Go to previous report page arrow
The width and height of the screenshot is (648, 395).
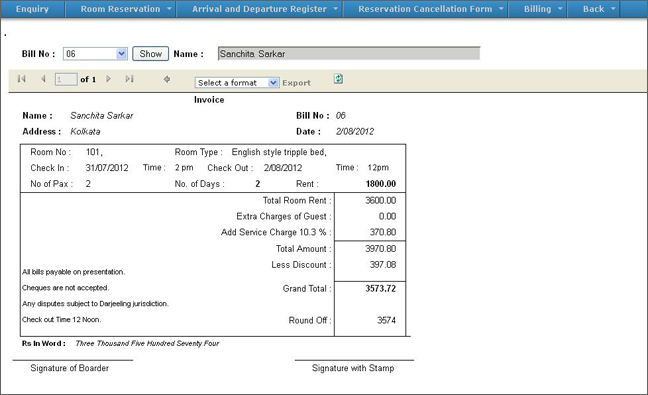[43, 79]
